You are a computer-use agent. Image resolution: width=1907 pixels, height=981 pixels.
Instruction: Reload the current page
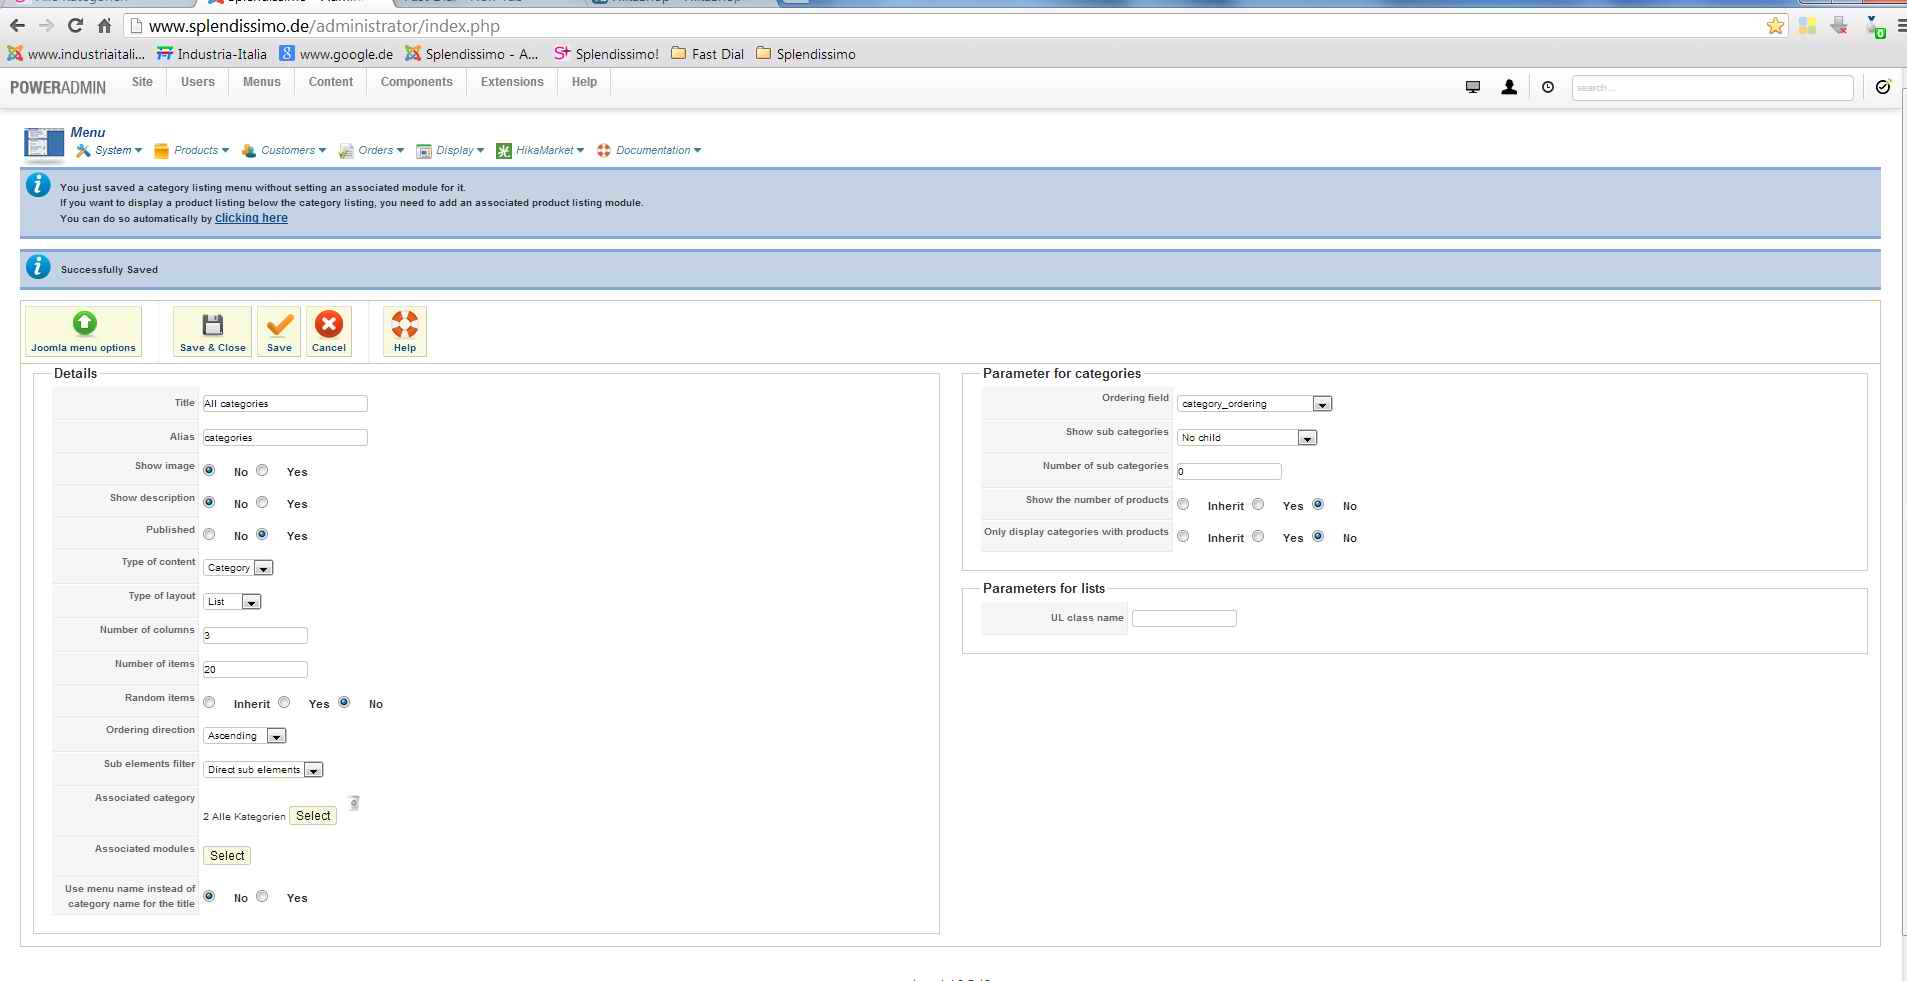pyautogui.click(x=75, y=26)
